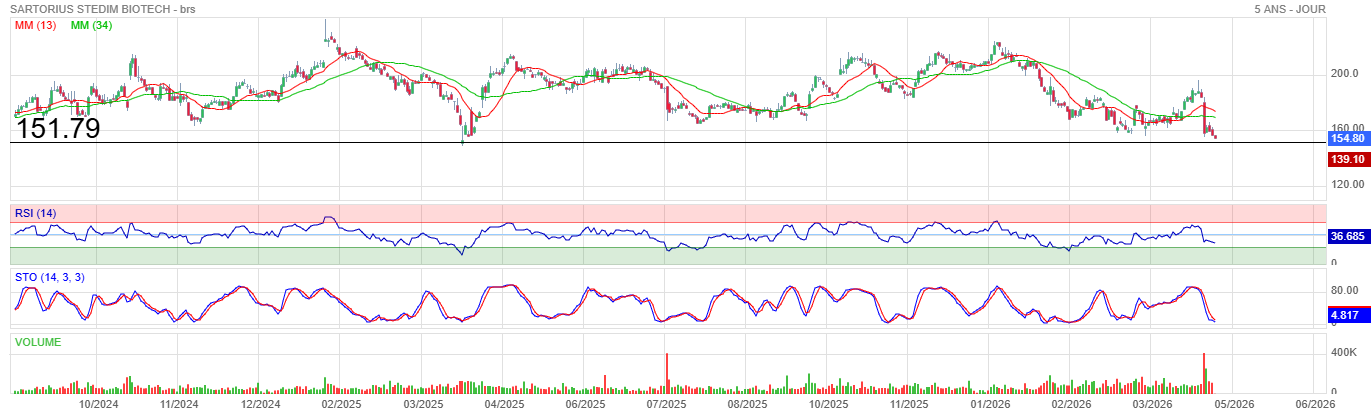Click the 06/2026 date on the time axis
Screen dimensions: 1371x414
(1315, 404)
